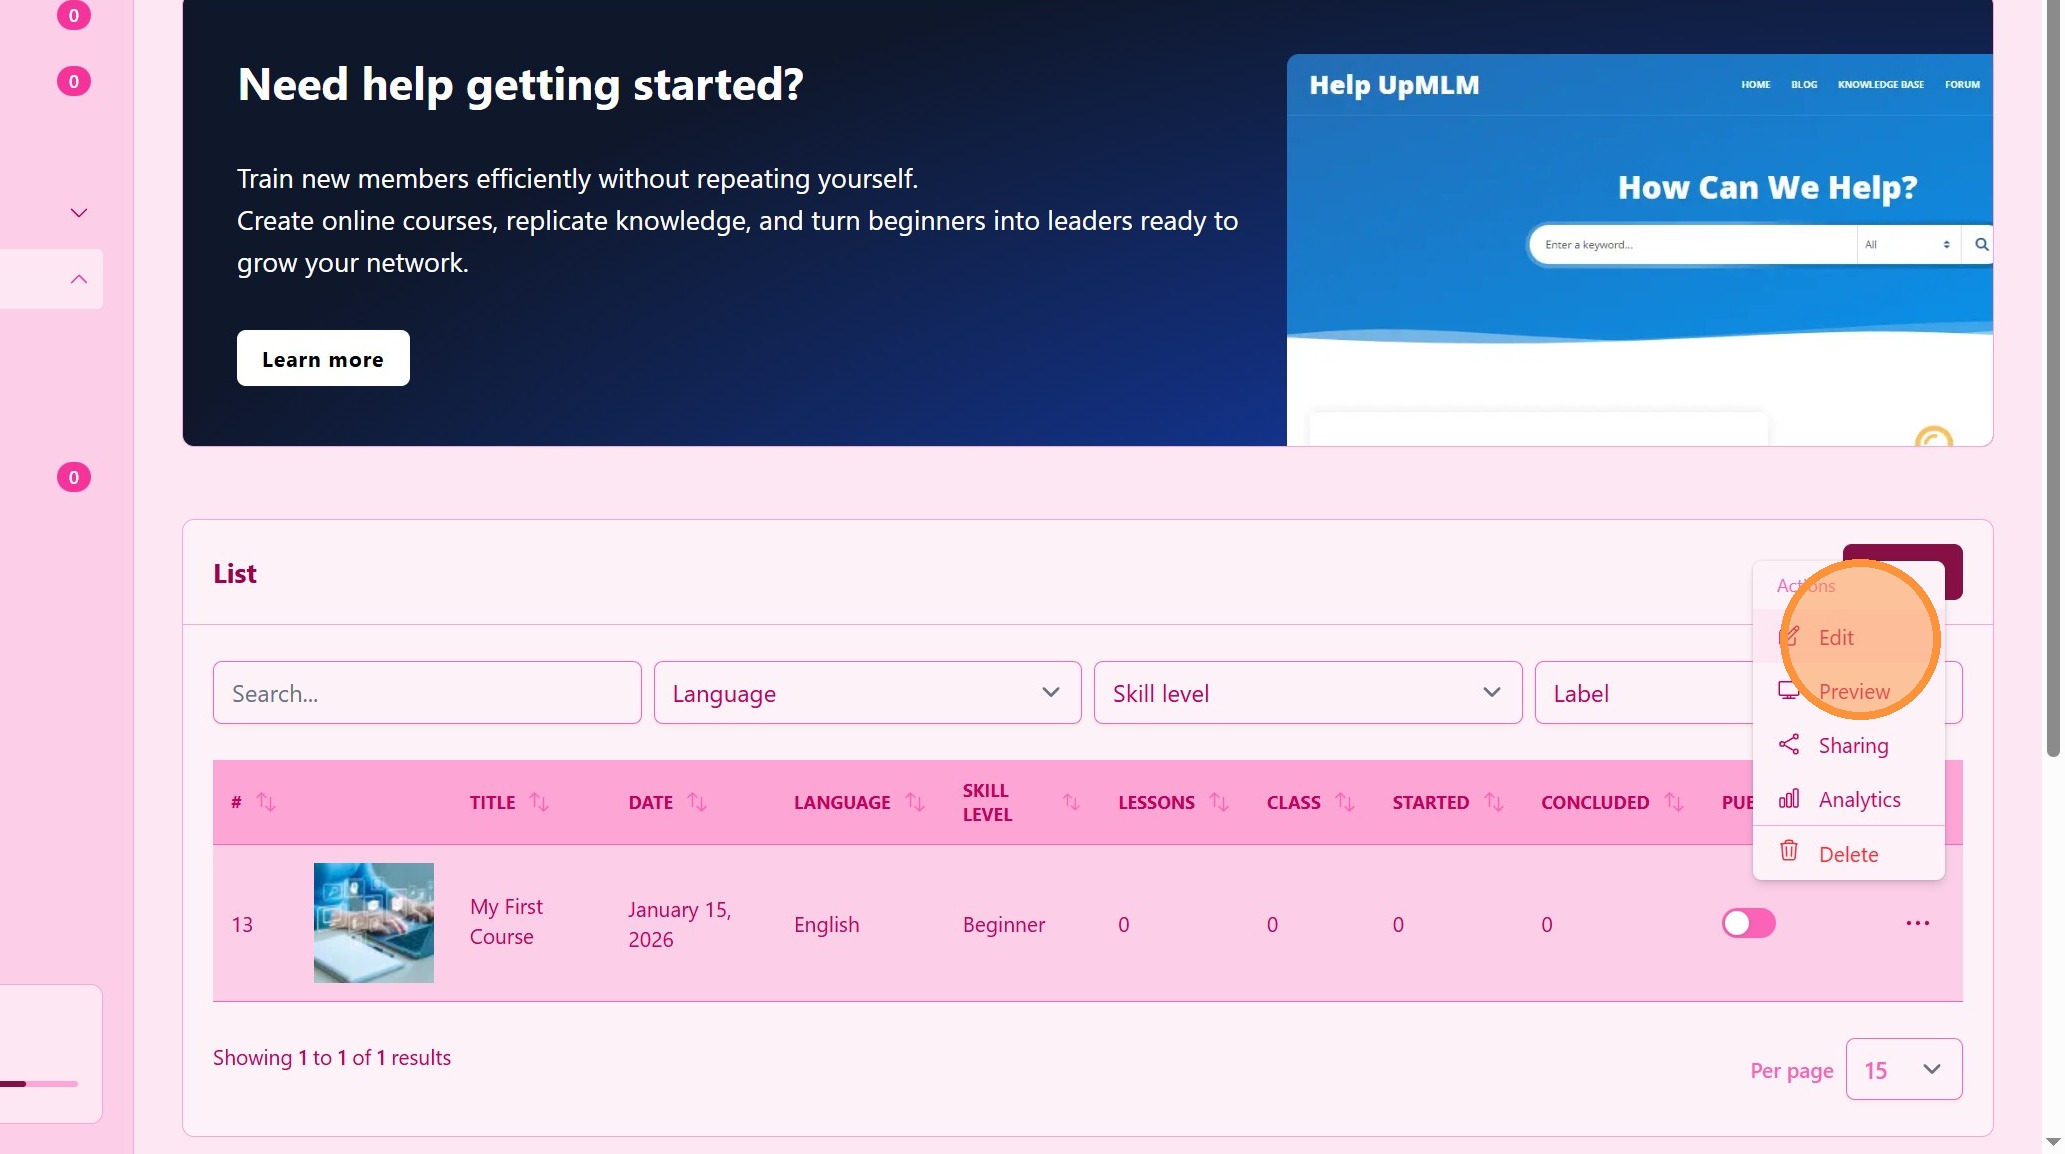Sort table by Date column arrows

point(697,802)
